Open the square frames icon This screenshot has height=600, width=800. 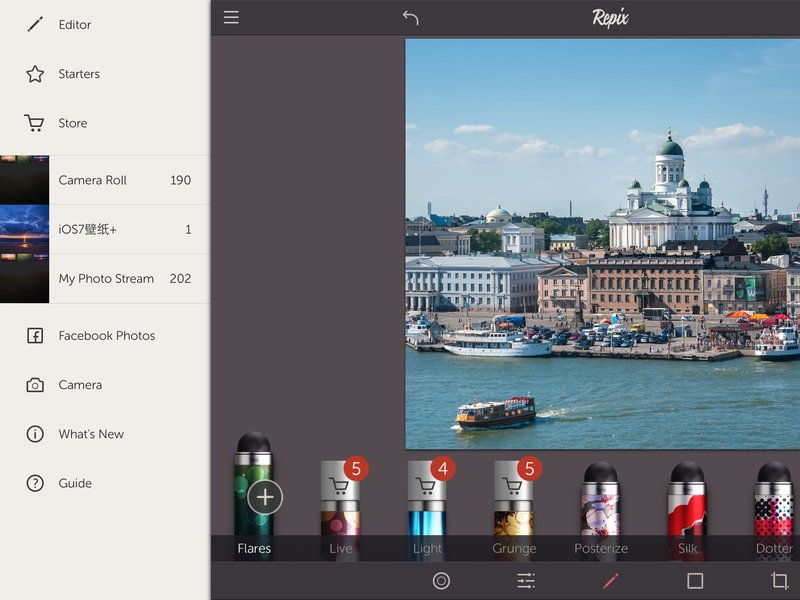tap(695, 581)
